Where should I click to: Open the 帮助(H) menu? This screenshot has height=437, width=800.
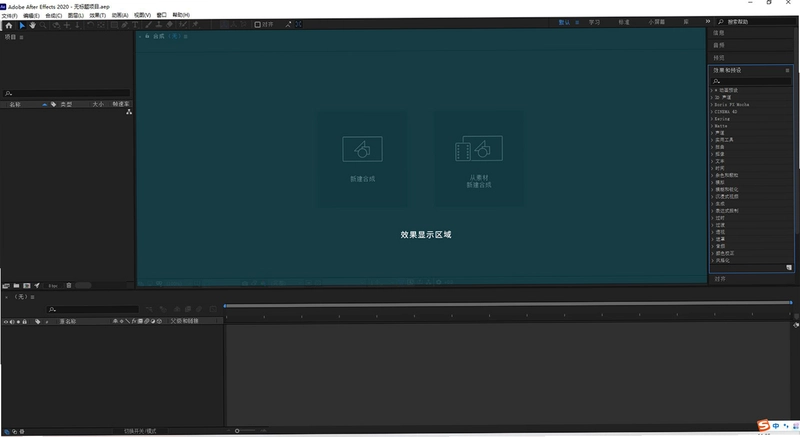(x=181, y=15)
